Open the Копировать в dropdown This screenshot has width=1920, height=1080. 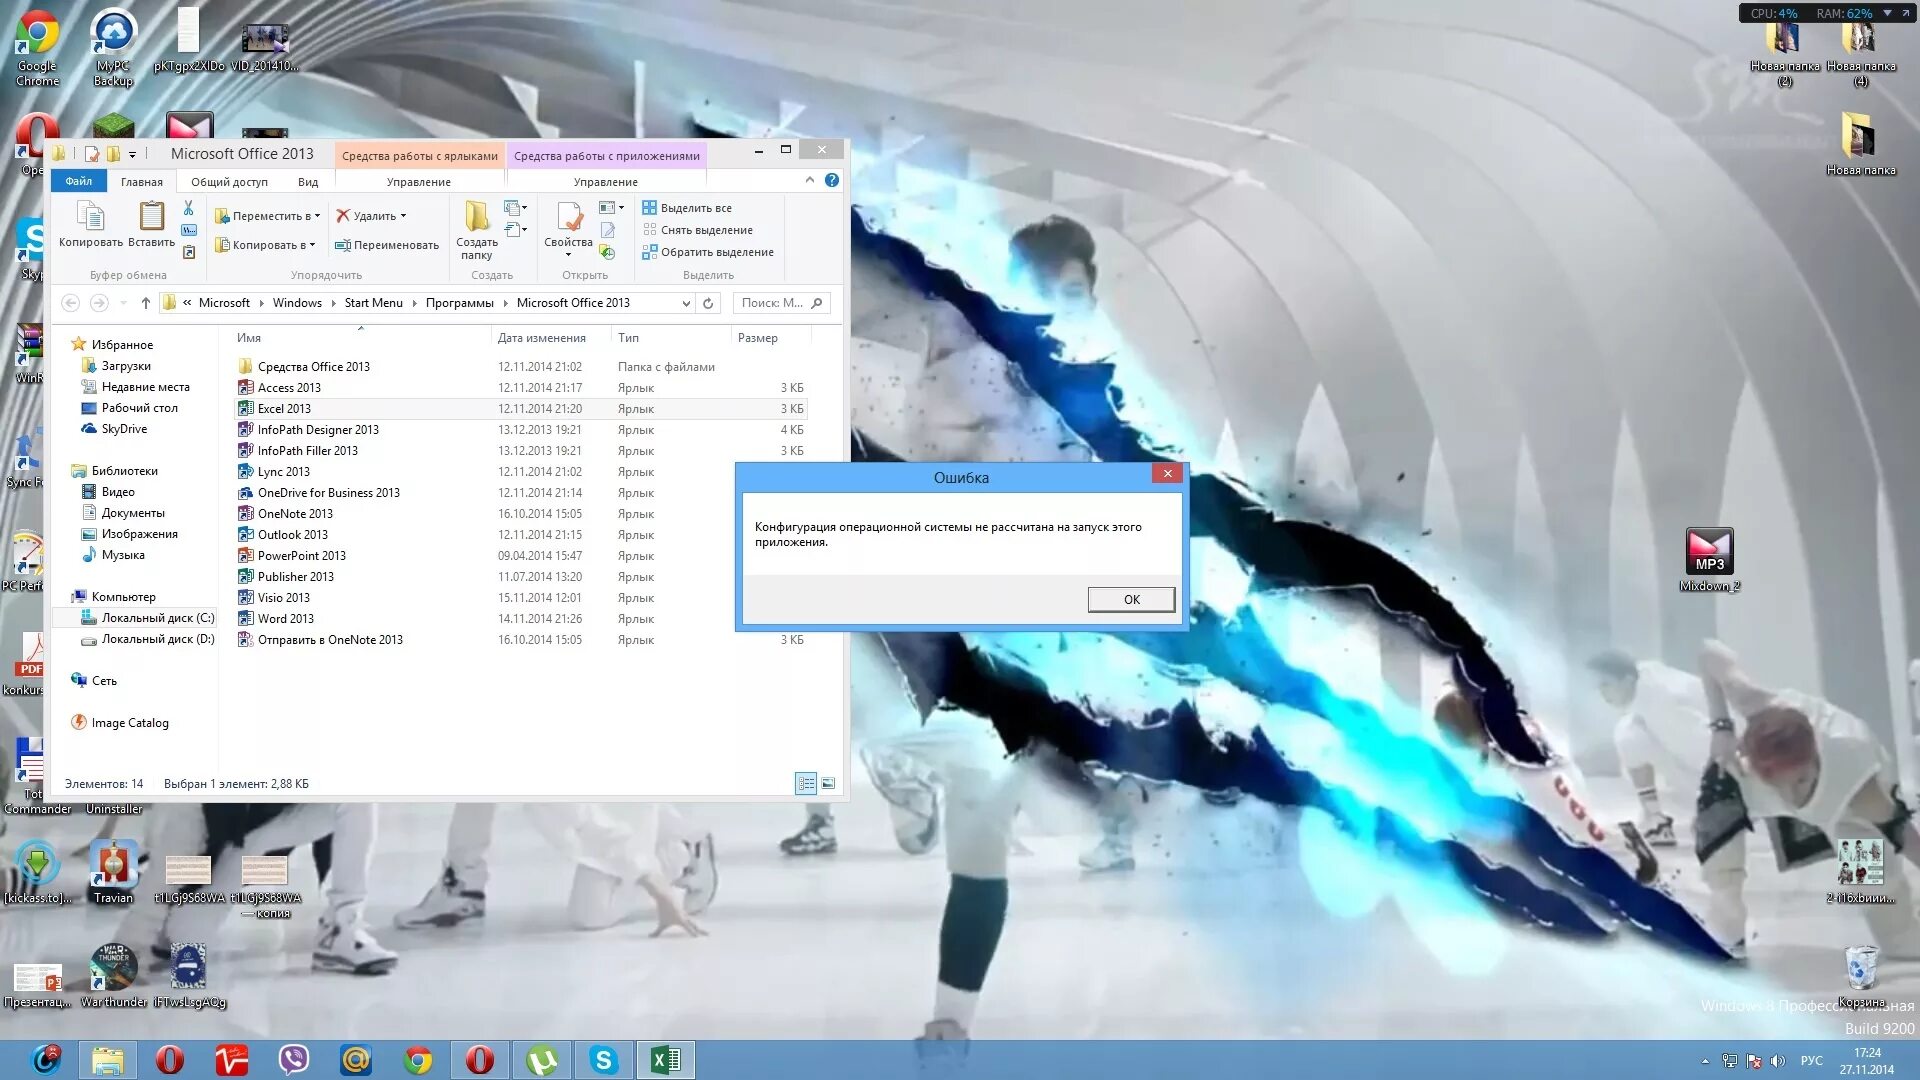coord(266,245)
